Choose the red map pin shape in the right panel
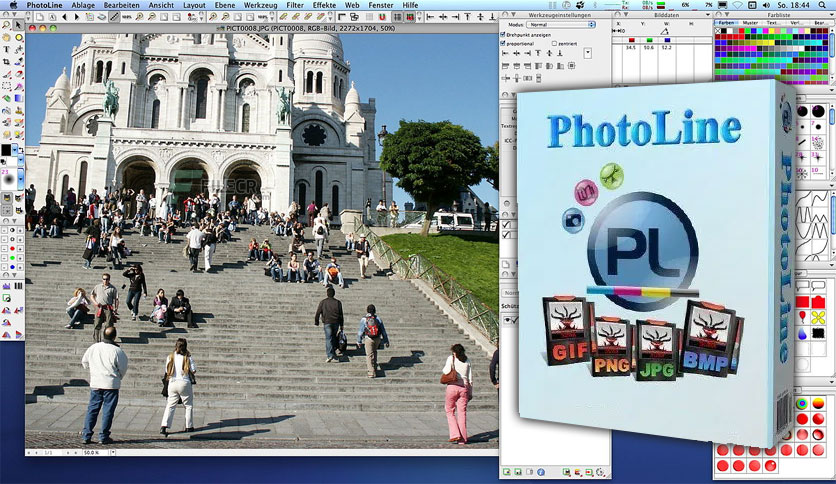This screenshot has width=836, height=484. point(802,318)
